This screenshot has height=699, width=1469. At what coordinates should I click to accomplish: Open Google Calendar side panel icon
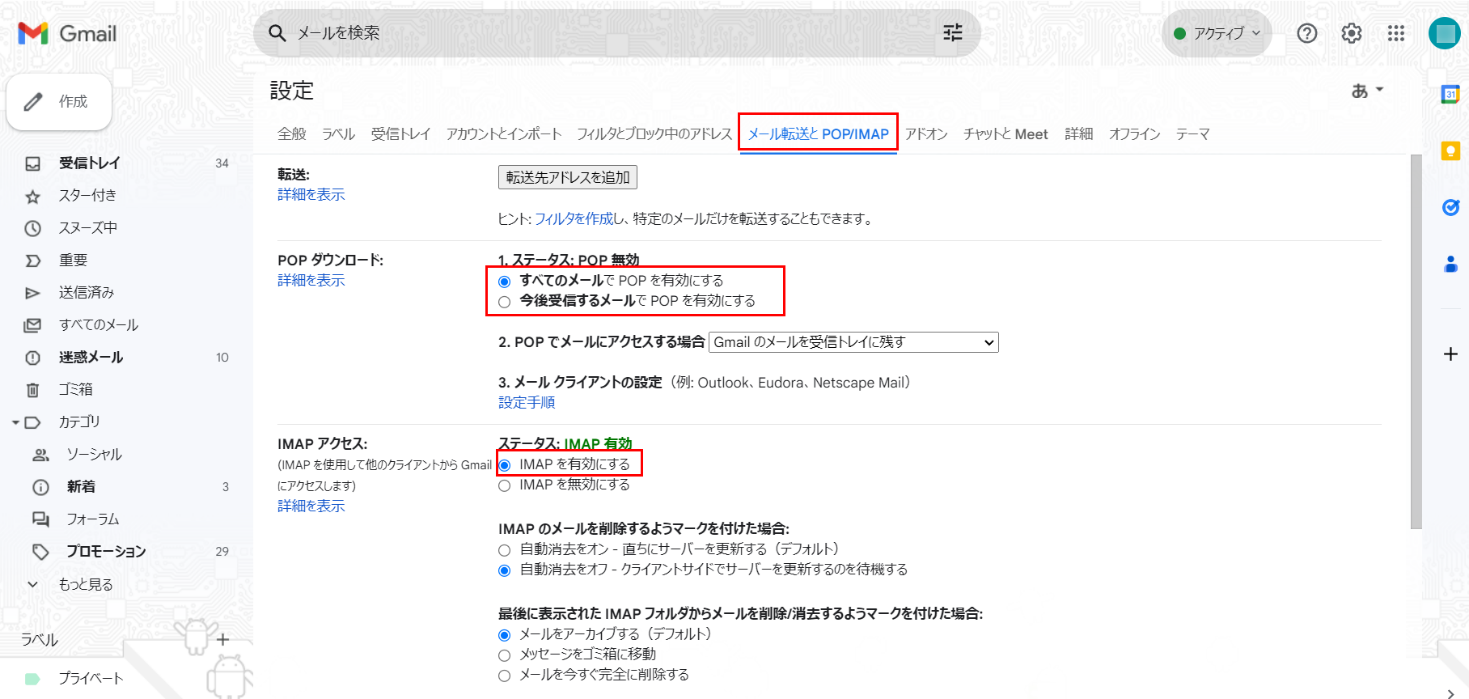coord(1450,94)
